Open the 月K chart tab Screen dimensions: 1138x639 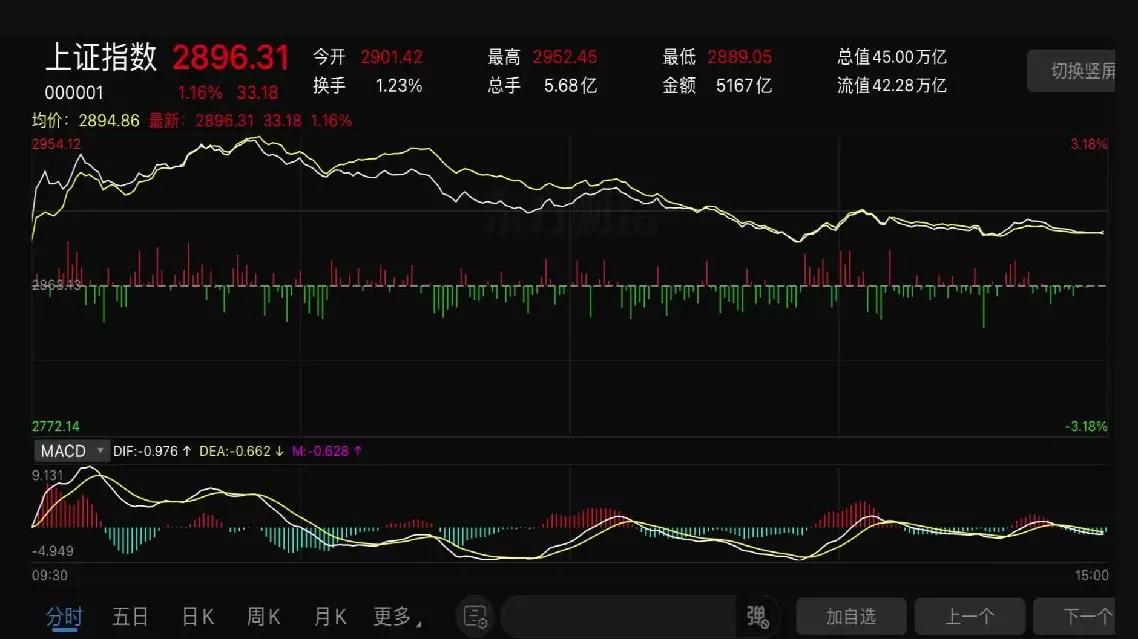point(329,617)
